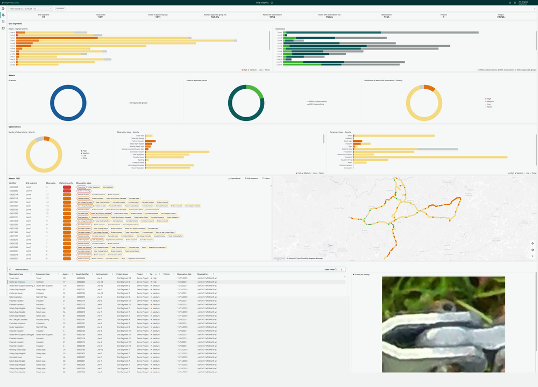The height and width of the screenshot is (387, 538).
Task: Click the orange segment of the large yellow donut
Action: 430,87
